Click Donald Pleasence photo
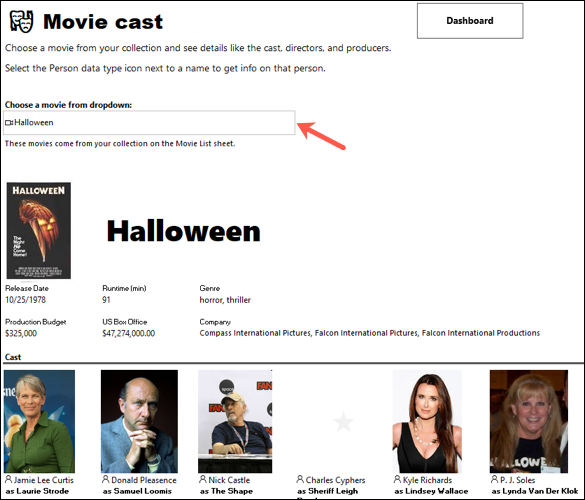 click(139, 421)
